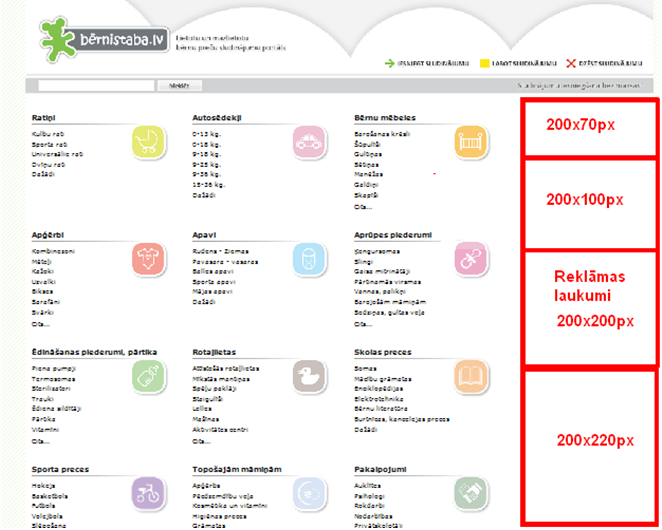
Task: Select Universālie rati under Ratiņi
Action: (57, 154)
